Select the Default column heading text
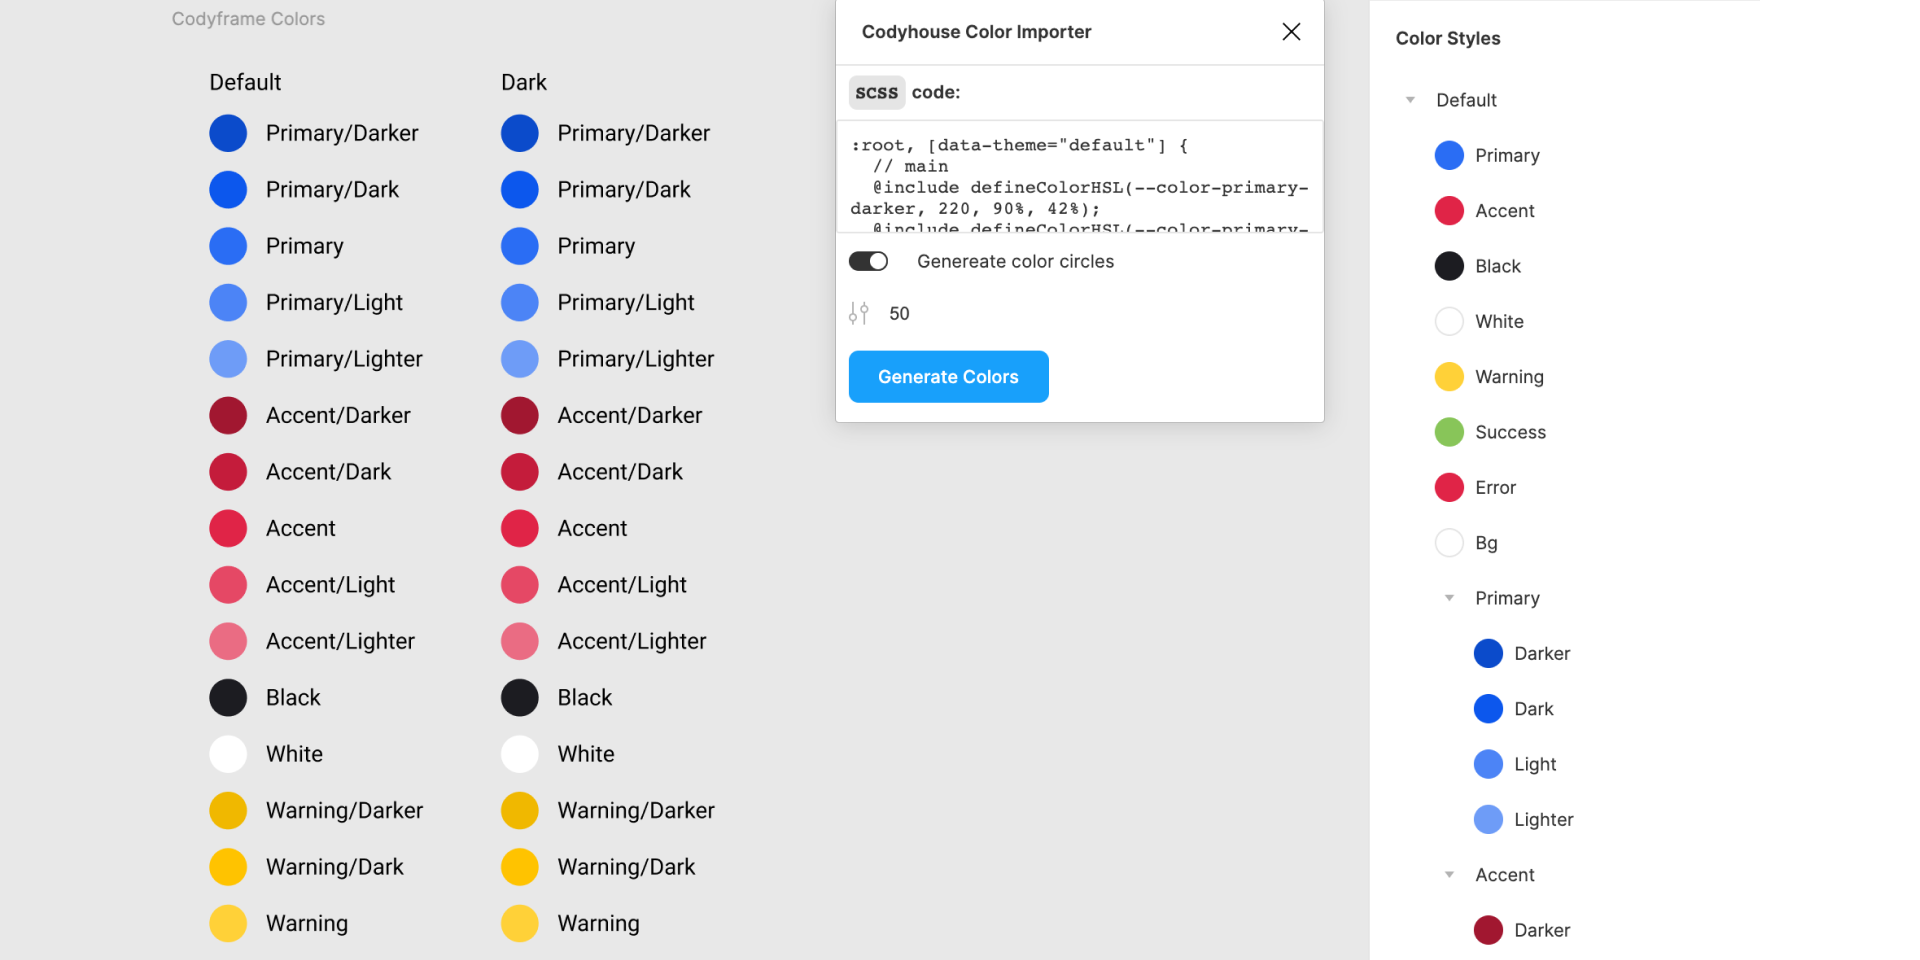This screenshot has height=960, width=1920. pyautogui.click(x=245, y=82)
